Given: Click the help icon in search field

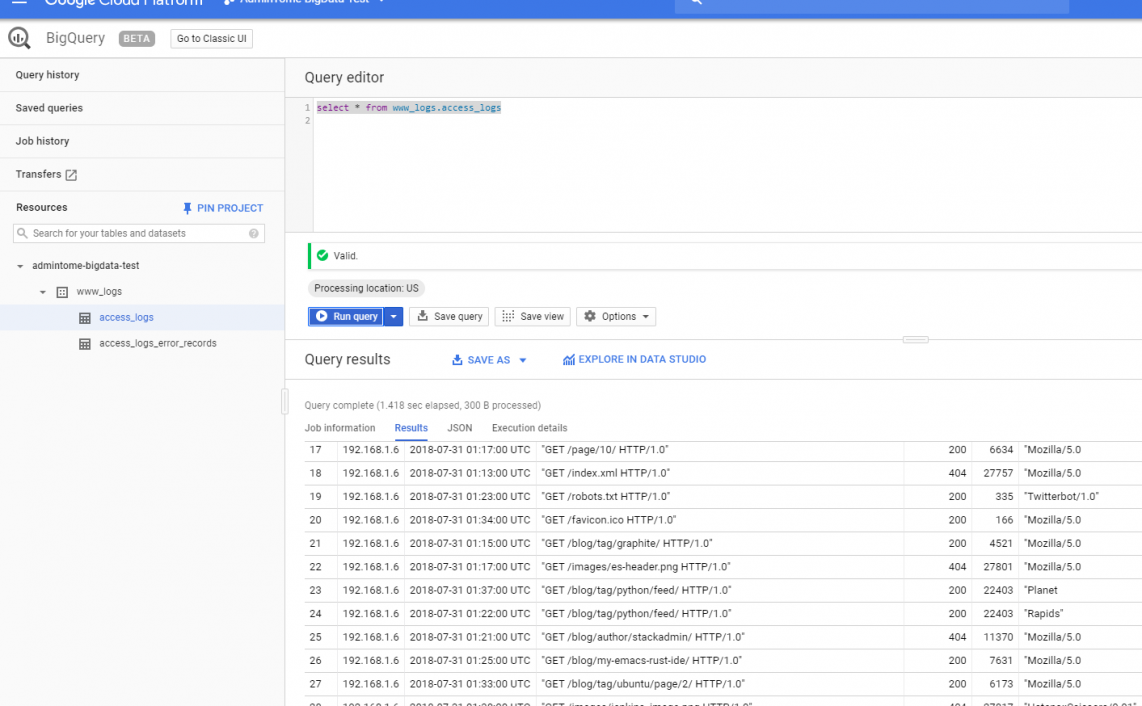Looking at the screenshot, I should pos(255,232).
